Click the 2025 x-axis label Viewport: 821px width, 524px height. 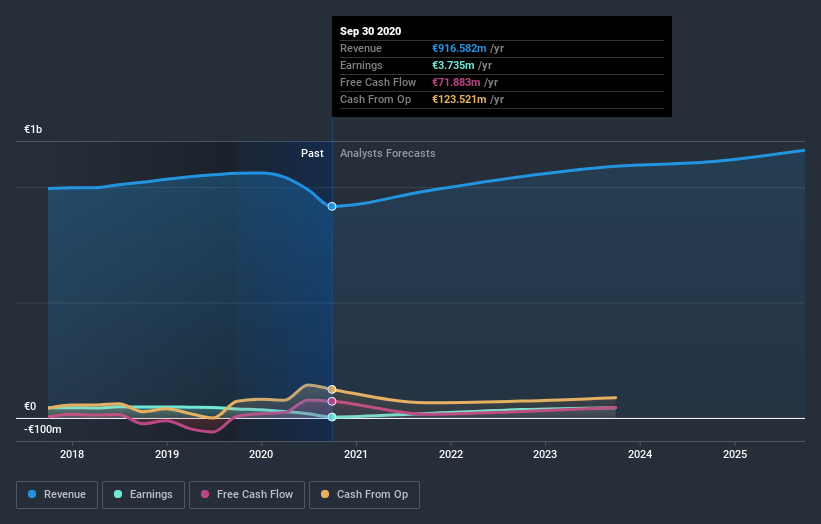tap(735, 454)
